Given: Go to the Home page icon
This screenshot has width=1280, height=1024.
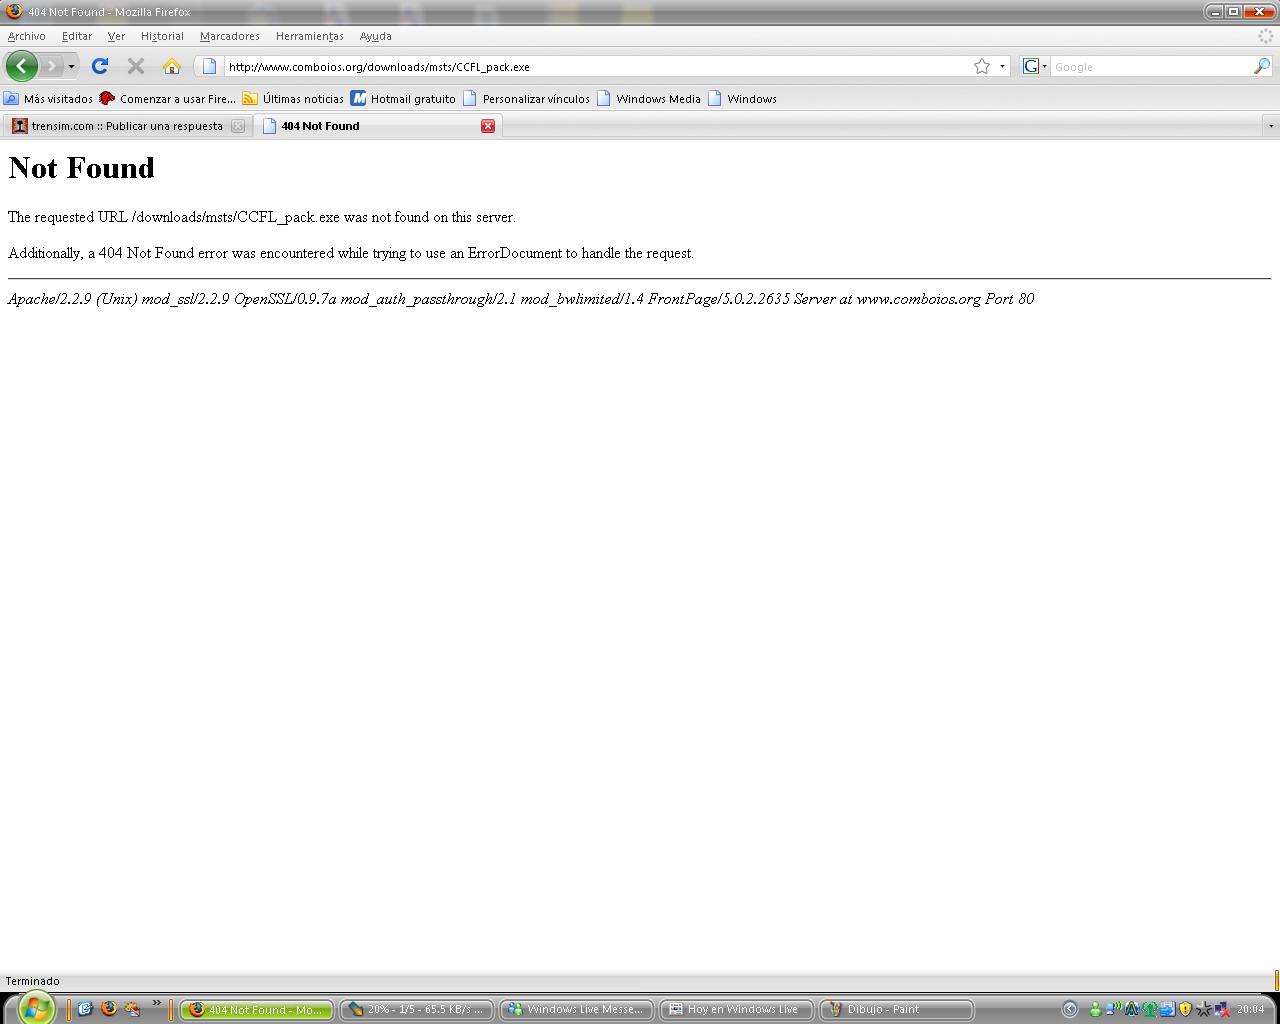Looking at the screenshot, I should (172, 66).
